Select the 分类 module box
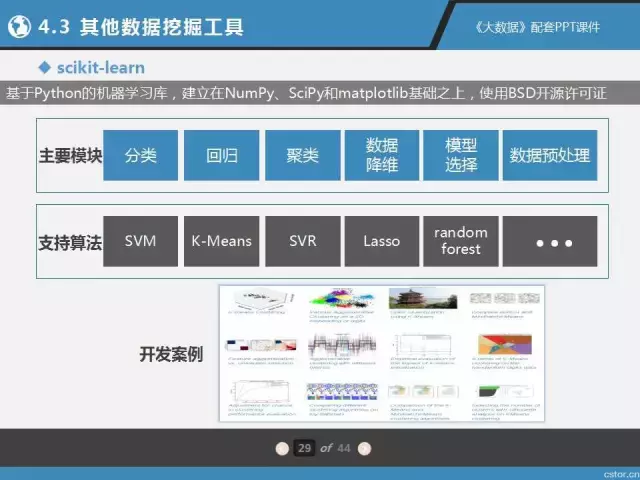640x480 pixels. (x=140, y=156)
